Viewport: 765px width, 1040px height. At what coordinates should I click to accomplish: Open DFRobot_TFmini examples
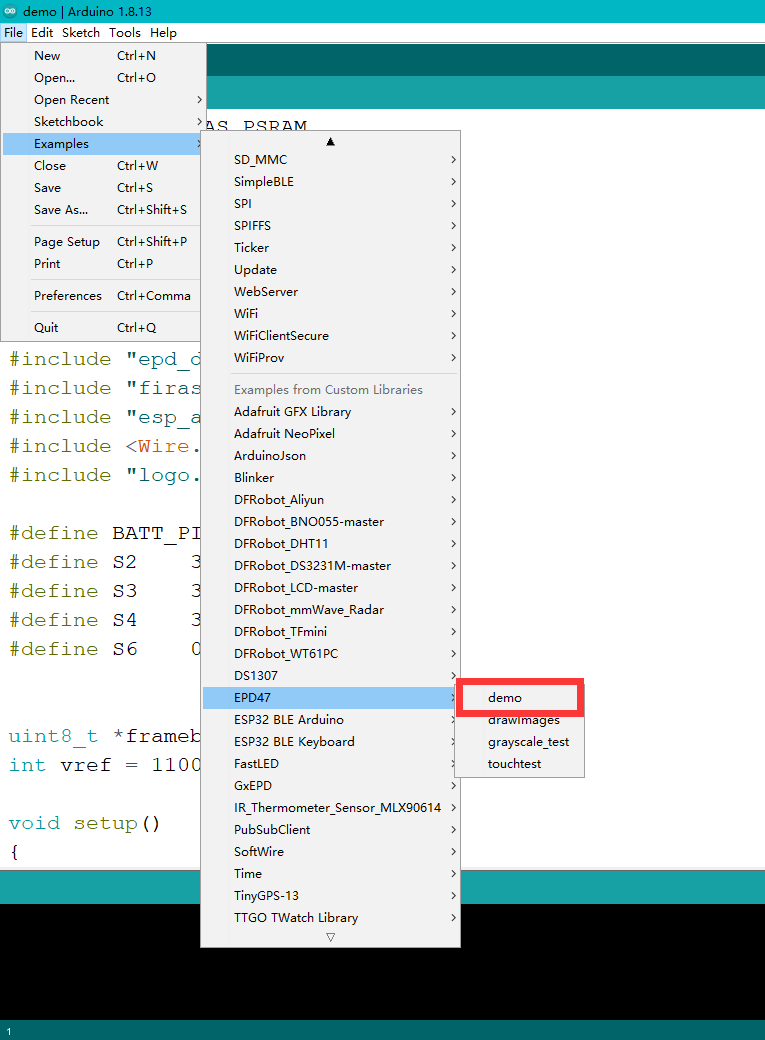[330, 631]
